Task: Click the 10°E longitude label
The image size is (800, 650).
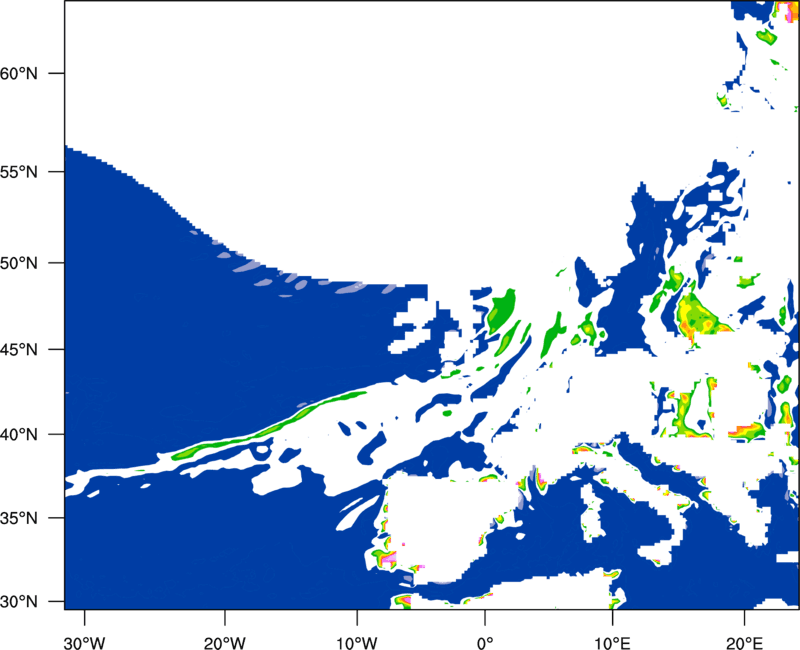Action: 612,643
